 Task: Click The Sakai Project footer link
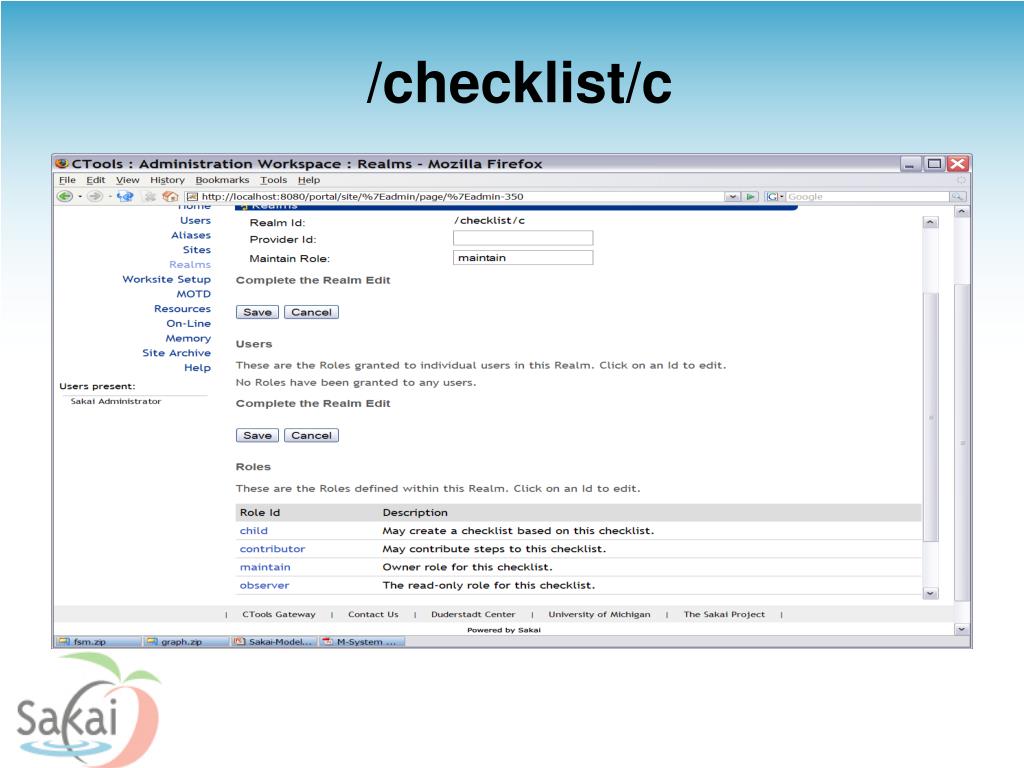tap(724, 615)
